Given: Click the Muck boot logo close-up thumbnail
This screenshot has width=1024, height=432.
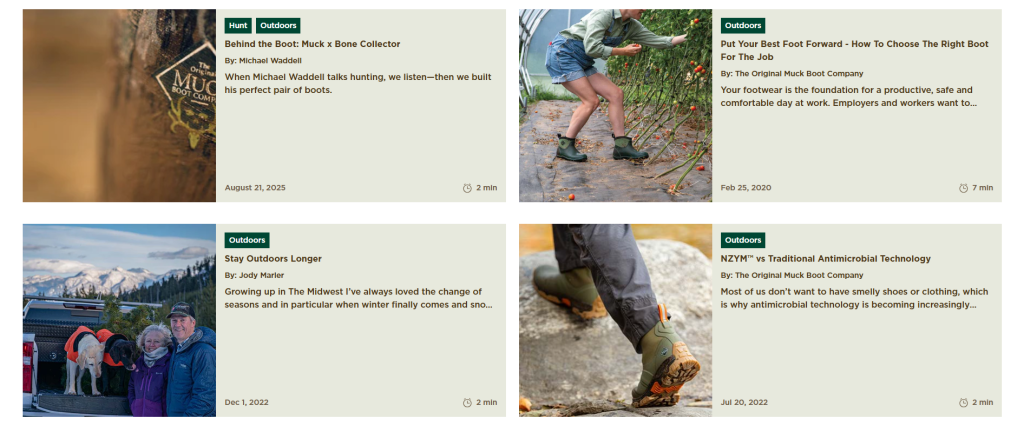Looking at the screenshot, I should tap(120, 105).
